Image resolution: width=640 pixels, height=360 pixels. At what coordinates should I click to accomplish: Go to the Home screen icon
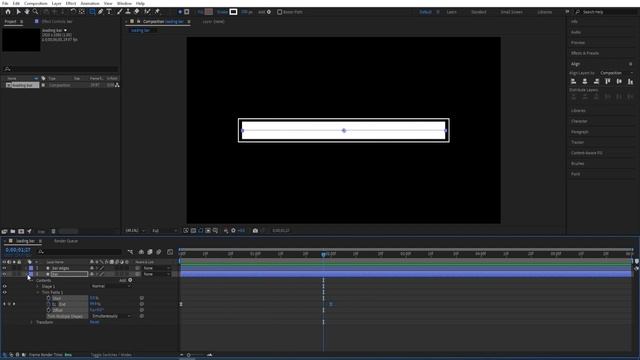[x=8, y=12]
